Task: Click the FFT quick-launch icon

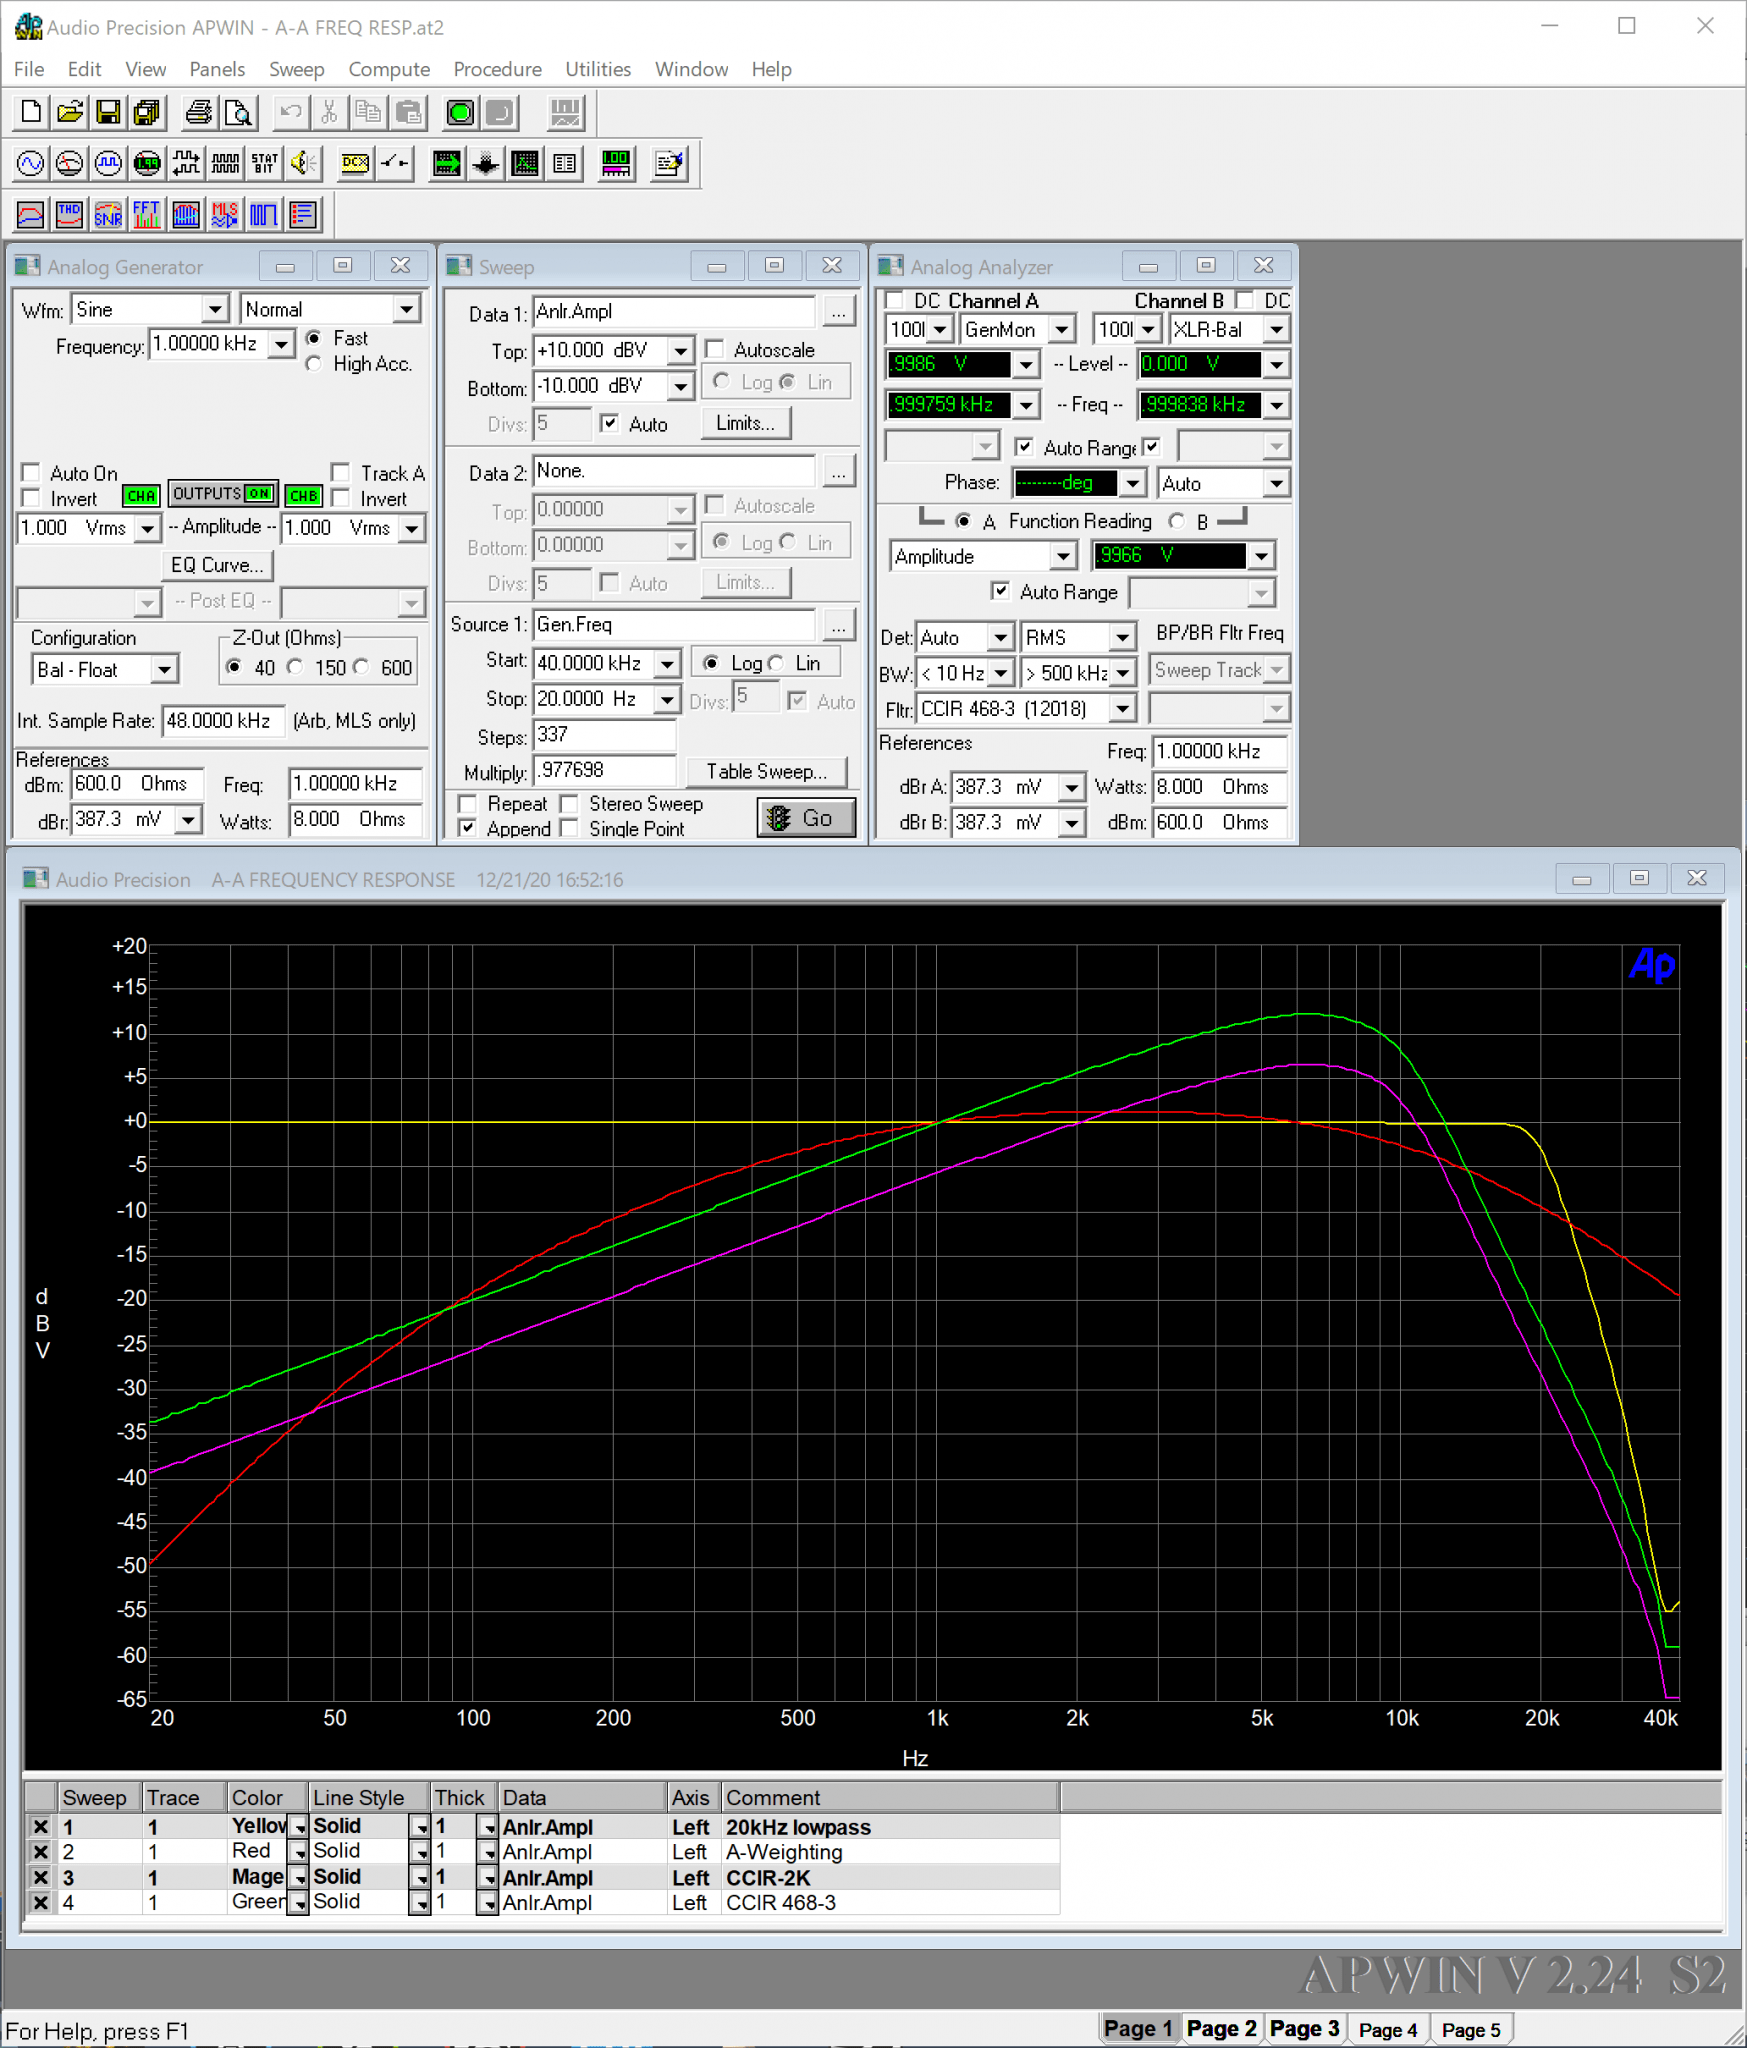Action: [147, 214]
